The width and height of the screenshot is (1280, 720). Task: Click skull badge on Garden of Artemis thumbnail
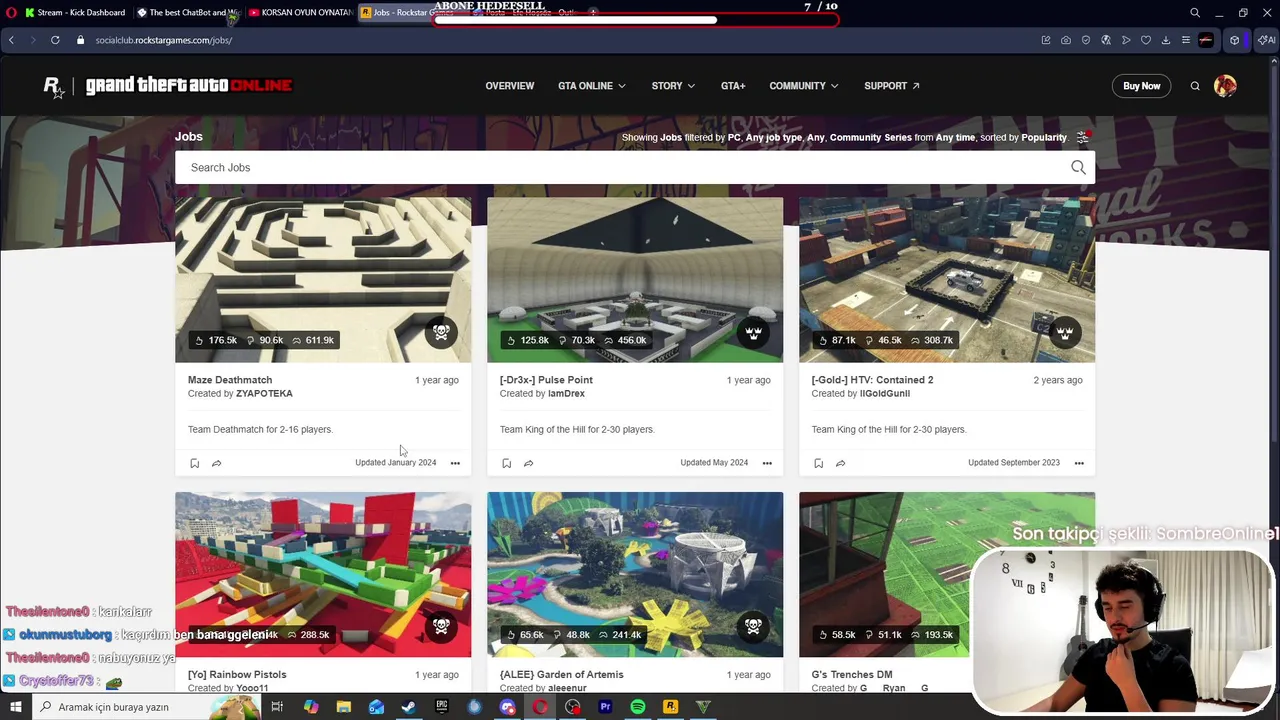753,627
